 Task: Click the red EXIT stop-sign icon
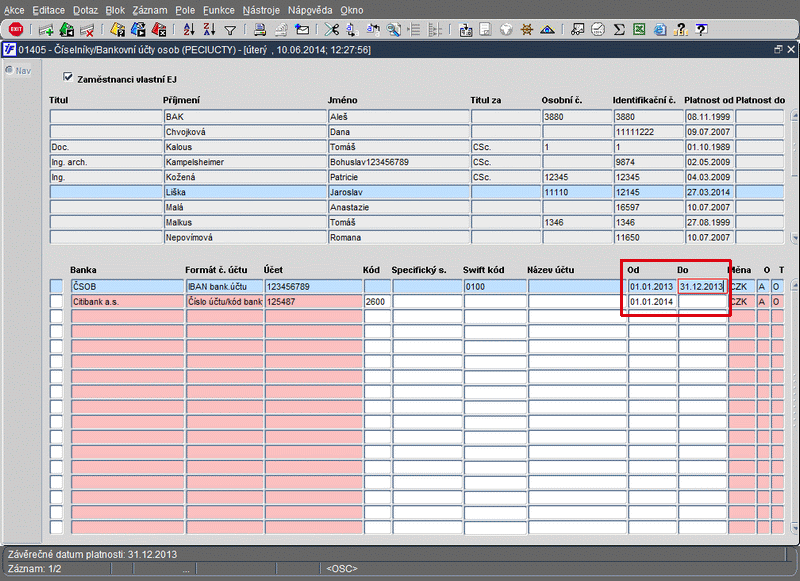tap(16, 30)
